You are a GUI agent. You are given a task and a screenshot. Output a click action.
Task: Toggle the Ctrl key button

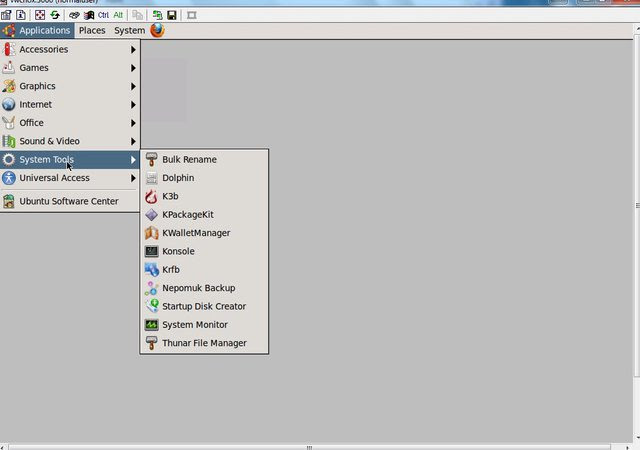[103, 15]
